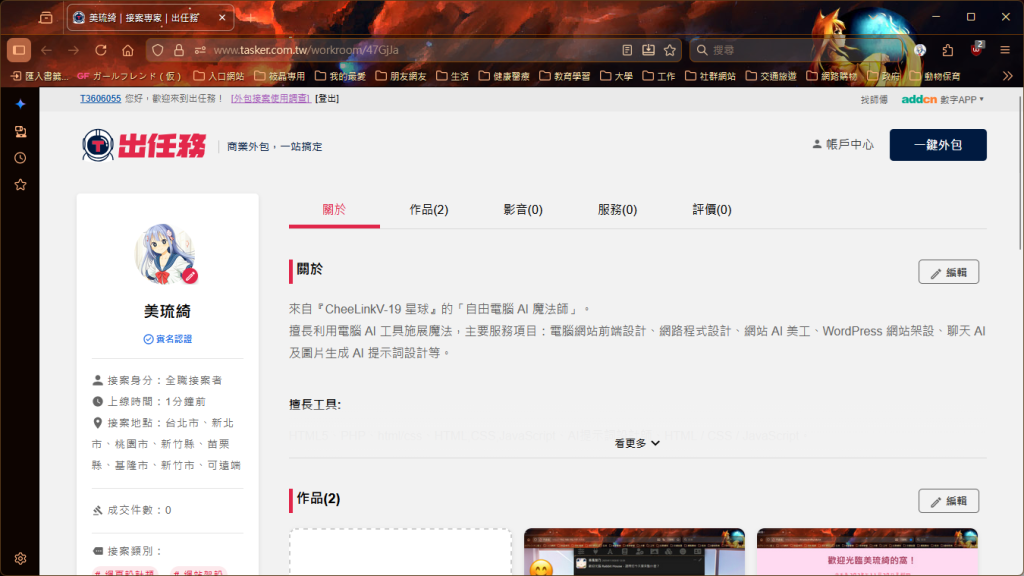Screen dimensions: 1024x576
Task: Expand the 看更多 section
Action: point(637,443)
